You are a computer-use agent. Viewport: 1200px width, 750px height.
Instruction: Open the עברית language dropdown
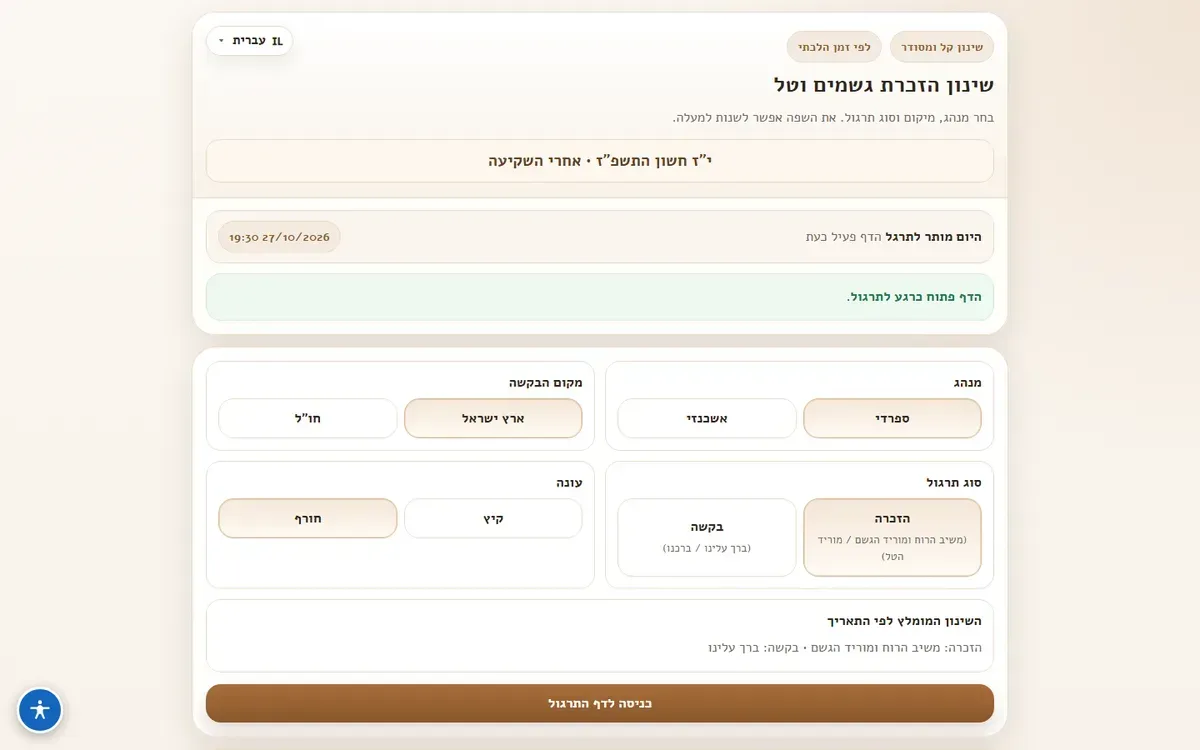250,41
